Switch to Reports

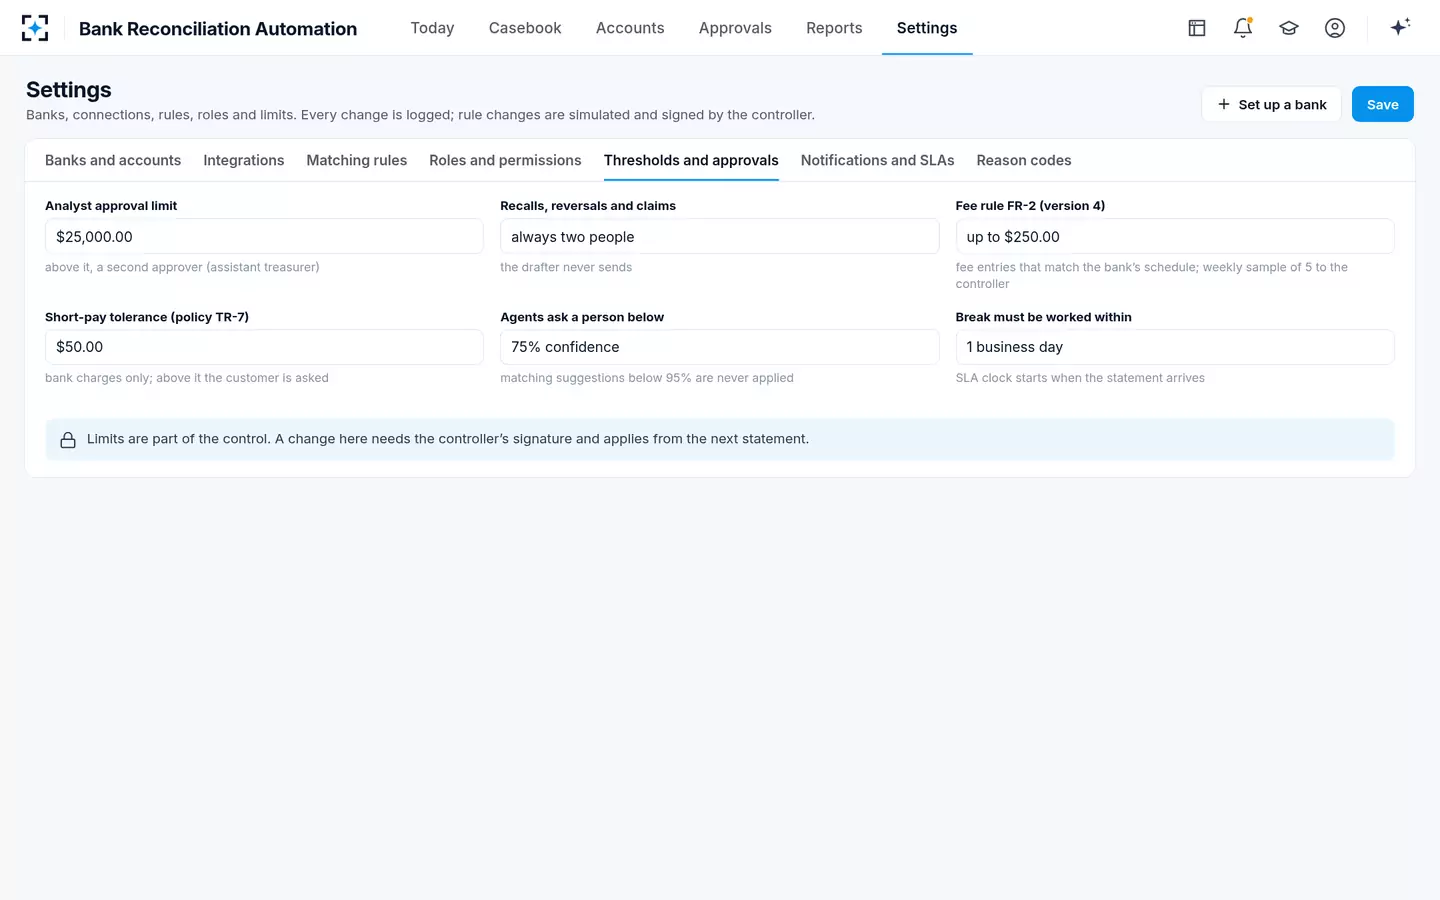click(834, 28)
